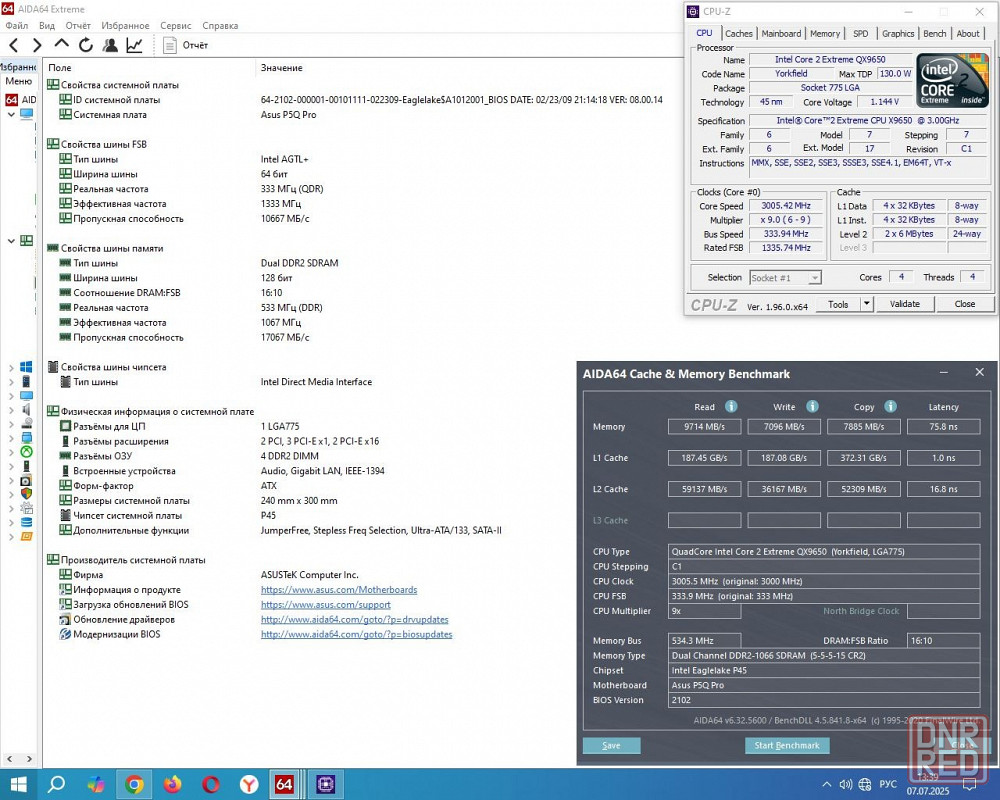Expand the Windows operating system node chevron
Screen dimensions: 1000x800
coord(11,367)
